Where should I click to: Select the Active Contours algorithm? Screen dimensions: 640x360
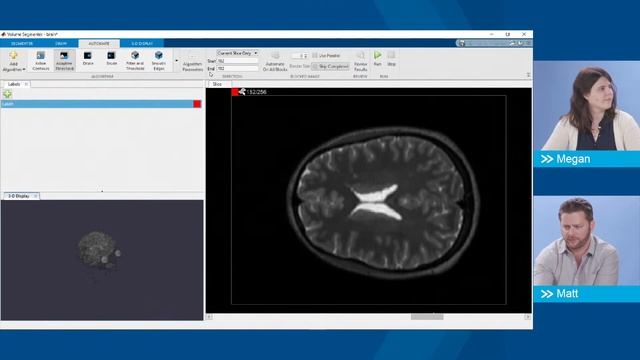click(40, 61)
